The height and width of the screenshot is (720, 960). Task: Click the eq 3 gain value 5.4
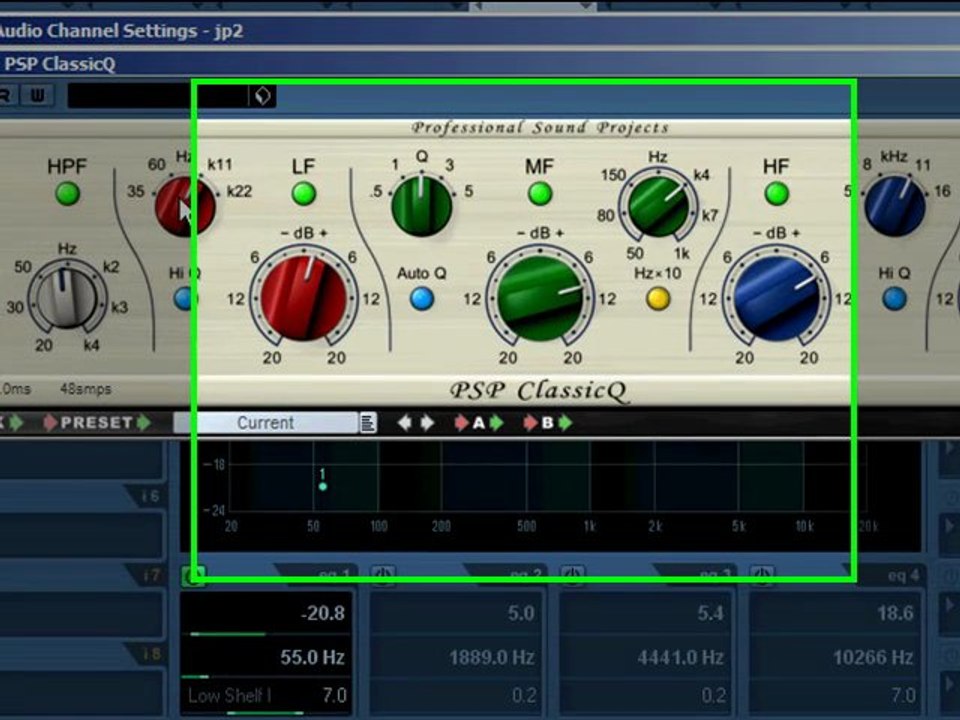(711, 613)
